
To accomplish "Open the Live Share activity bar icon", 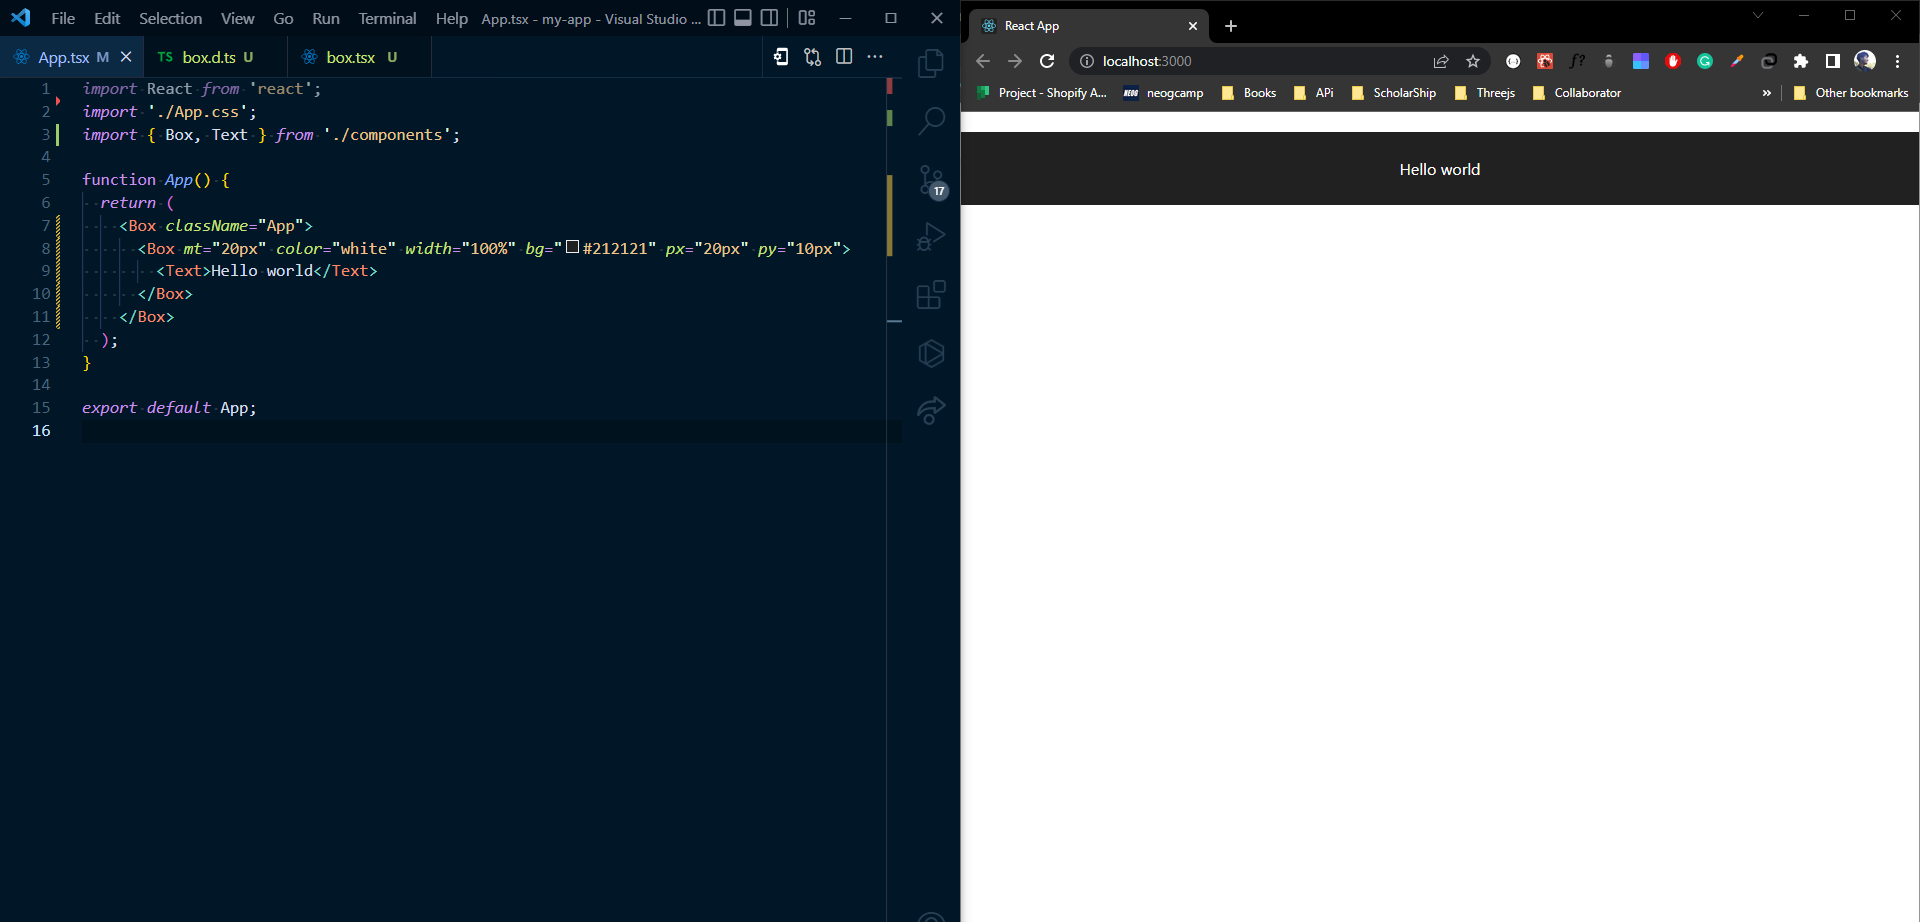I will pos(931,411).
